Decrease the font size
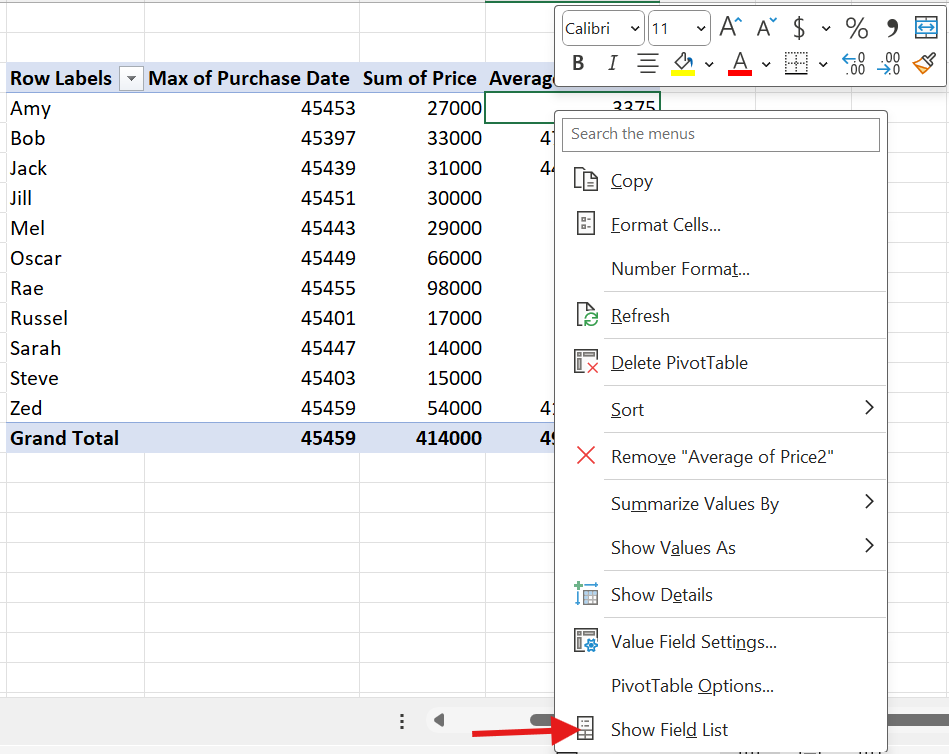This screenshot has width=949, height=754. coord(765,28)
